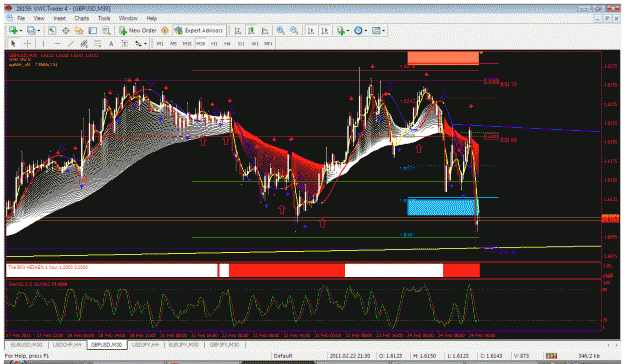Click the MetaEditor icon after New Order
The image size is (625, 364).
click(165, 31)
